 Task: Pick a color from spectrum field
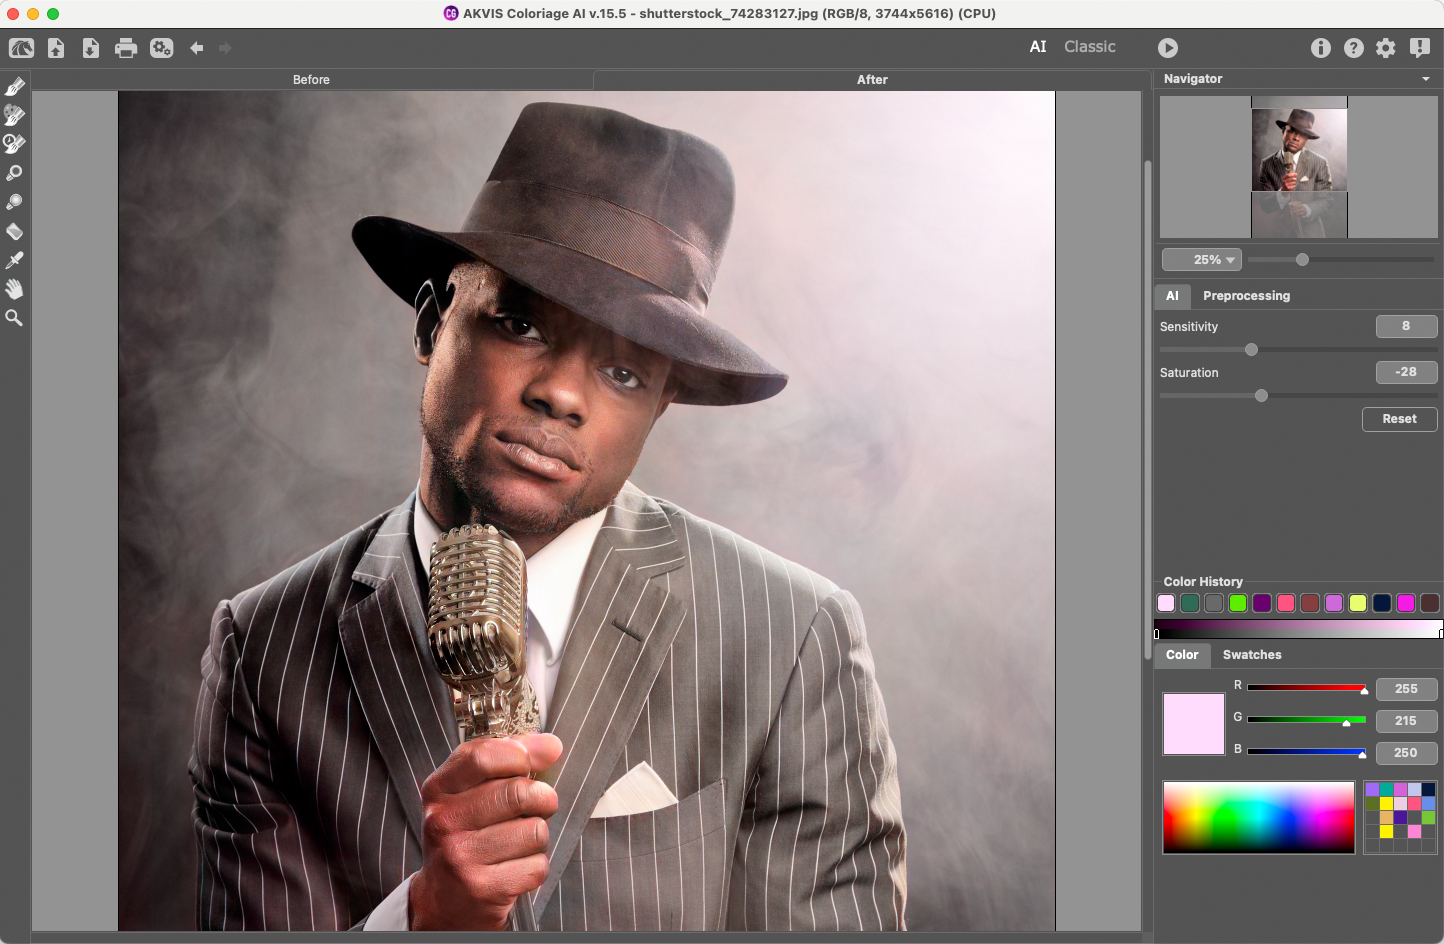1258,817
